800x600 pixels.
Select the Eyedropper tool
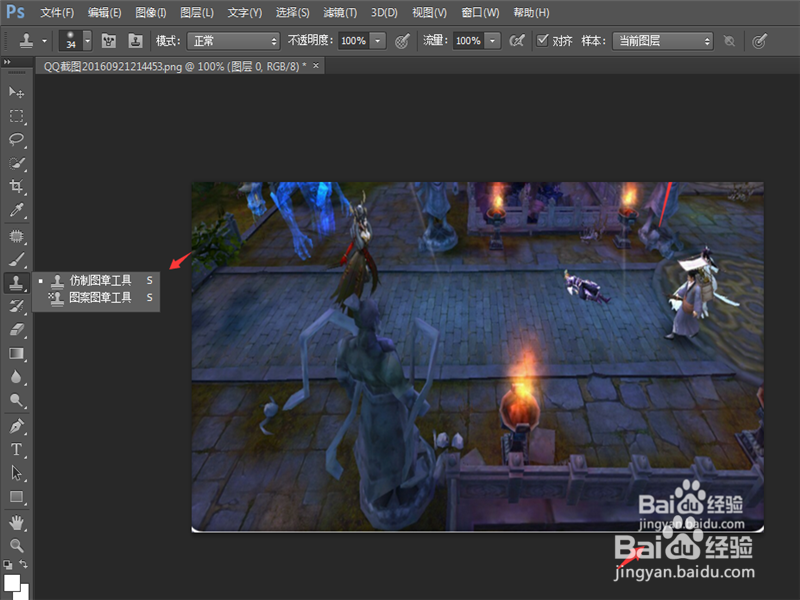pos(16,210)
